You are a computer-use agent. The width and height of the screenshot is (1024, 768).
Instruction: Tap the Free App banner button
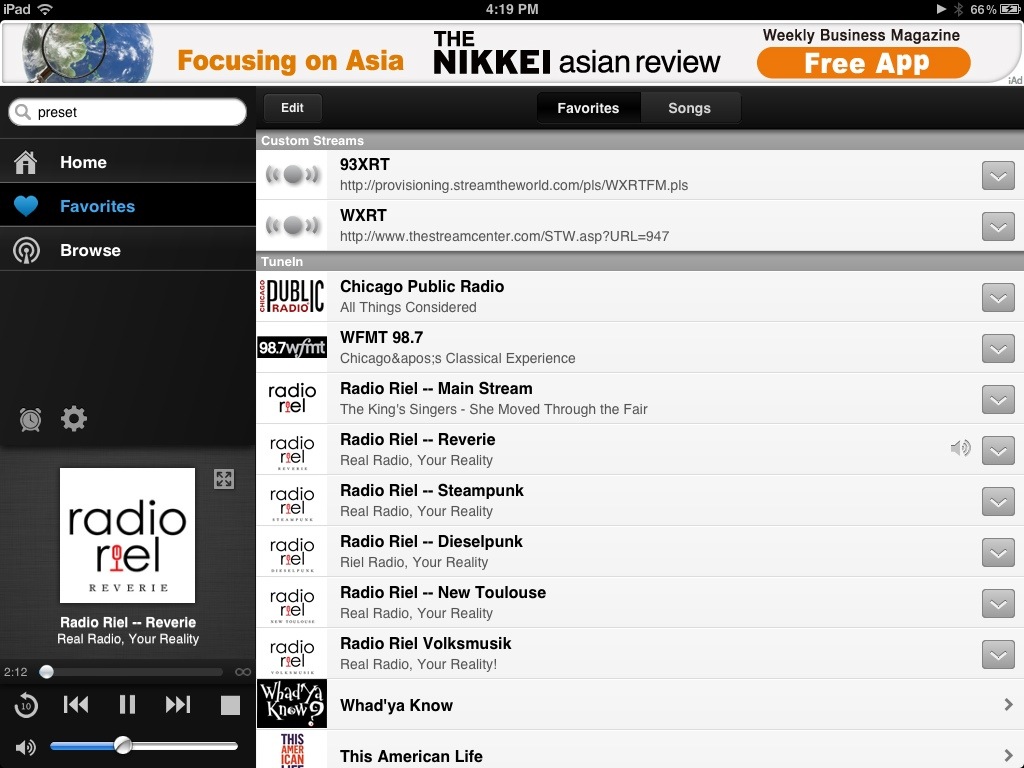tap(862, 63)
